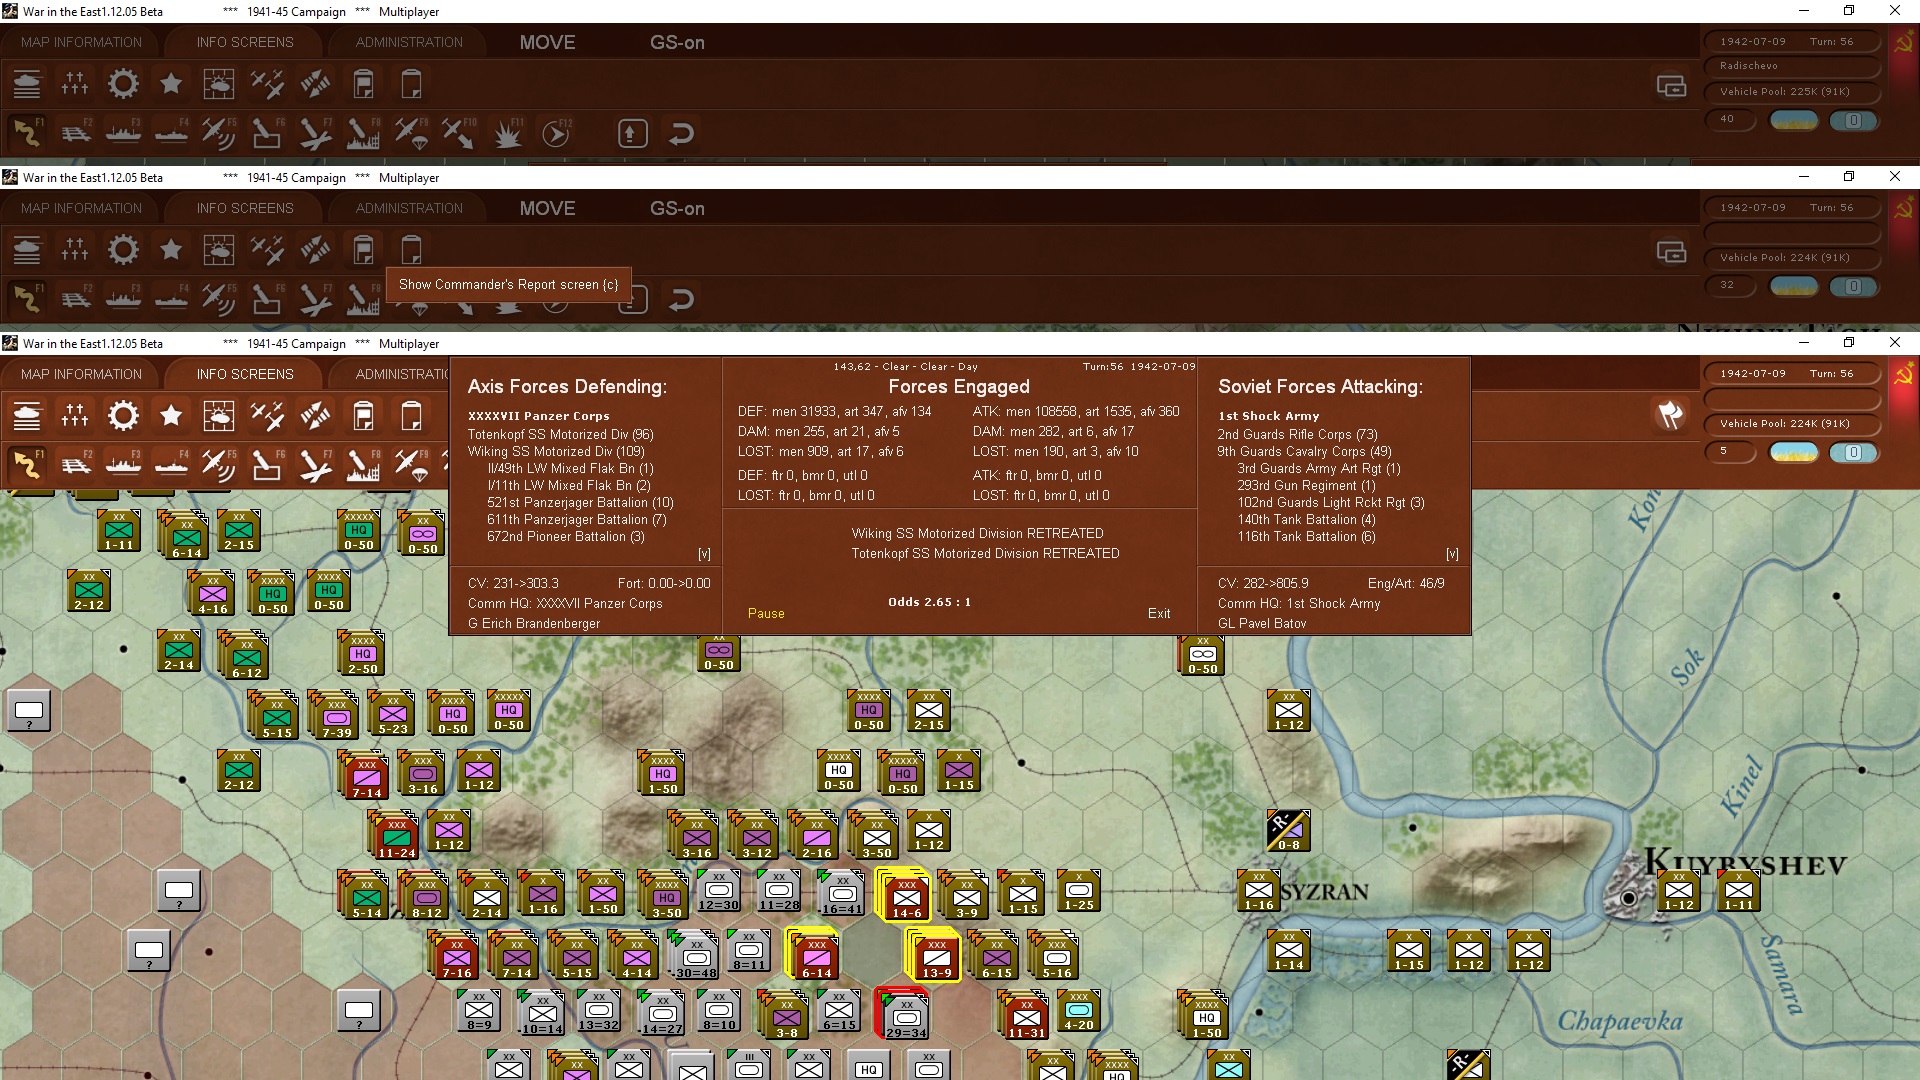Select F2 rail move mode, top window
The height and width of the screenshot is (1080, 1920).
75,133
